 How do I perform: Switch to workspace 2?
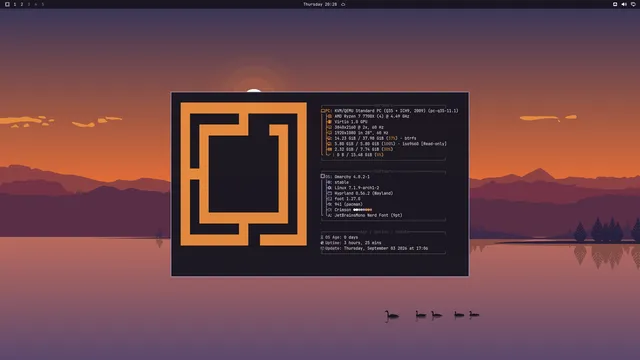22,4
